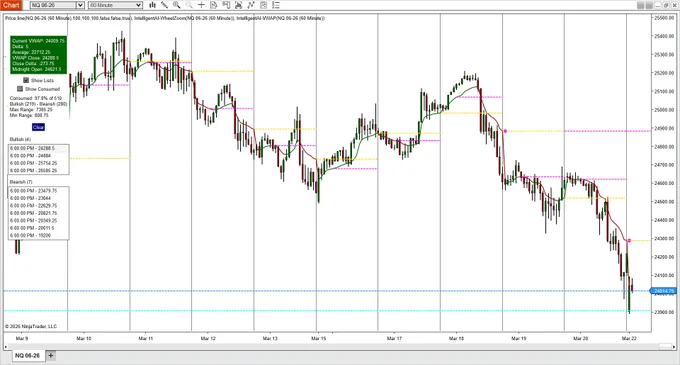
Task: Add a new tab with plus button
Action: point(51,355)
